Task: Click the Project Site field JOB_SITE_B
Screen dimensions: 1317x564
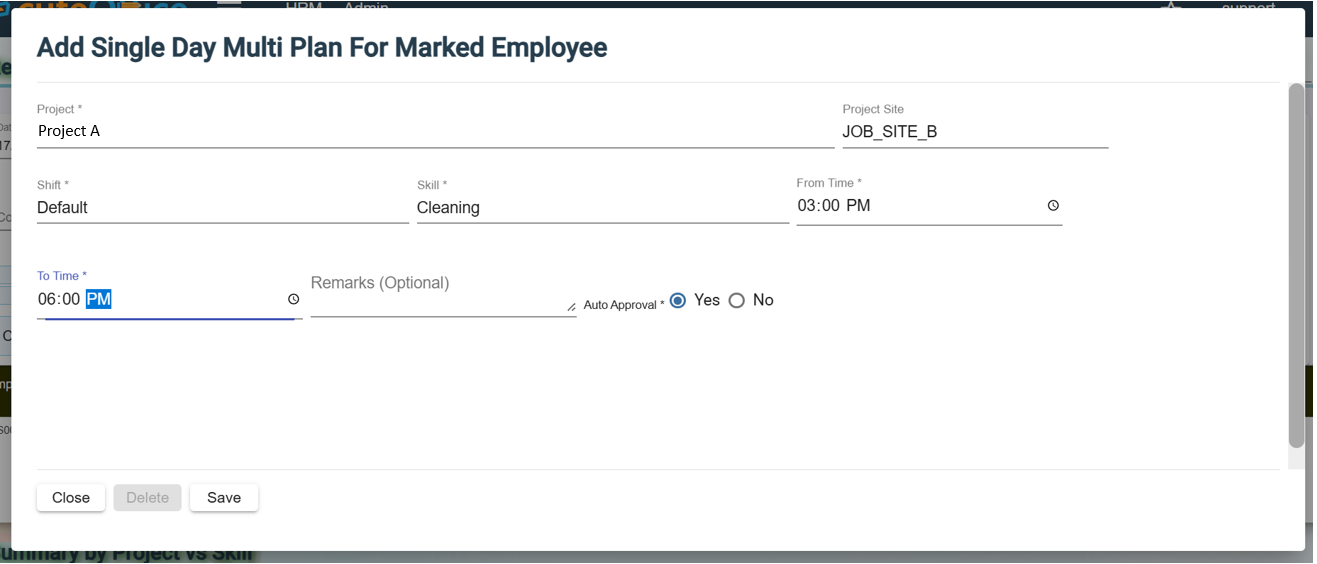Action: (x=975, y=132)
